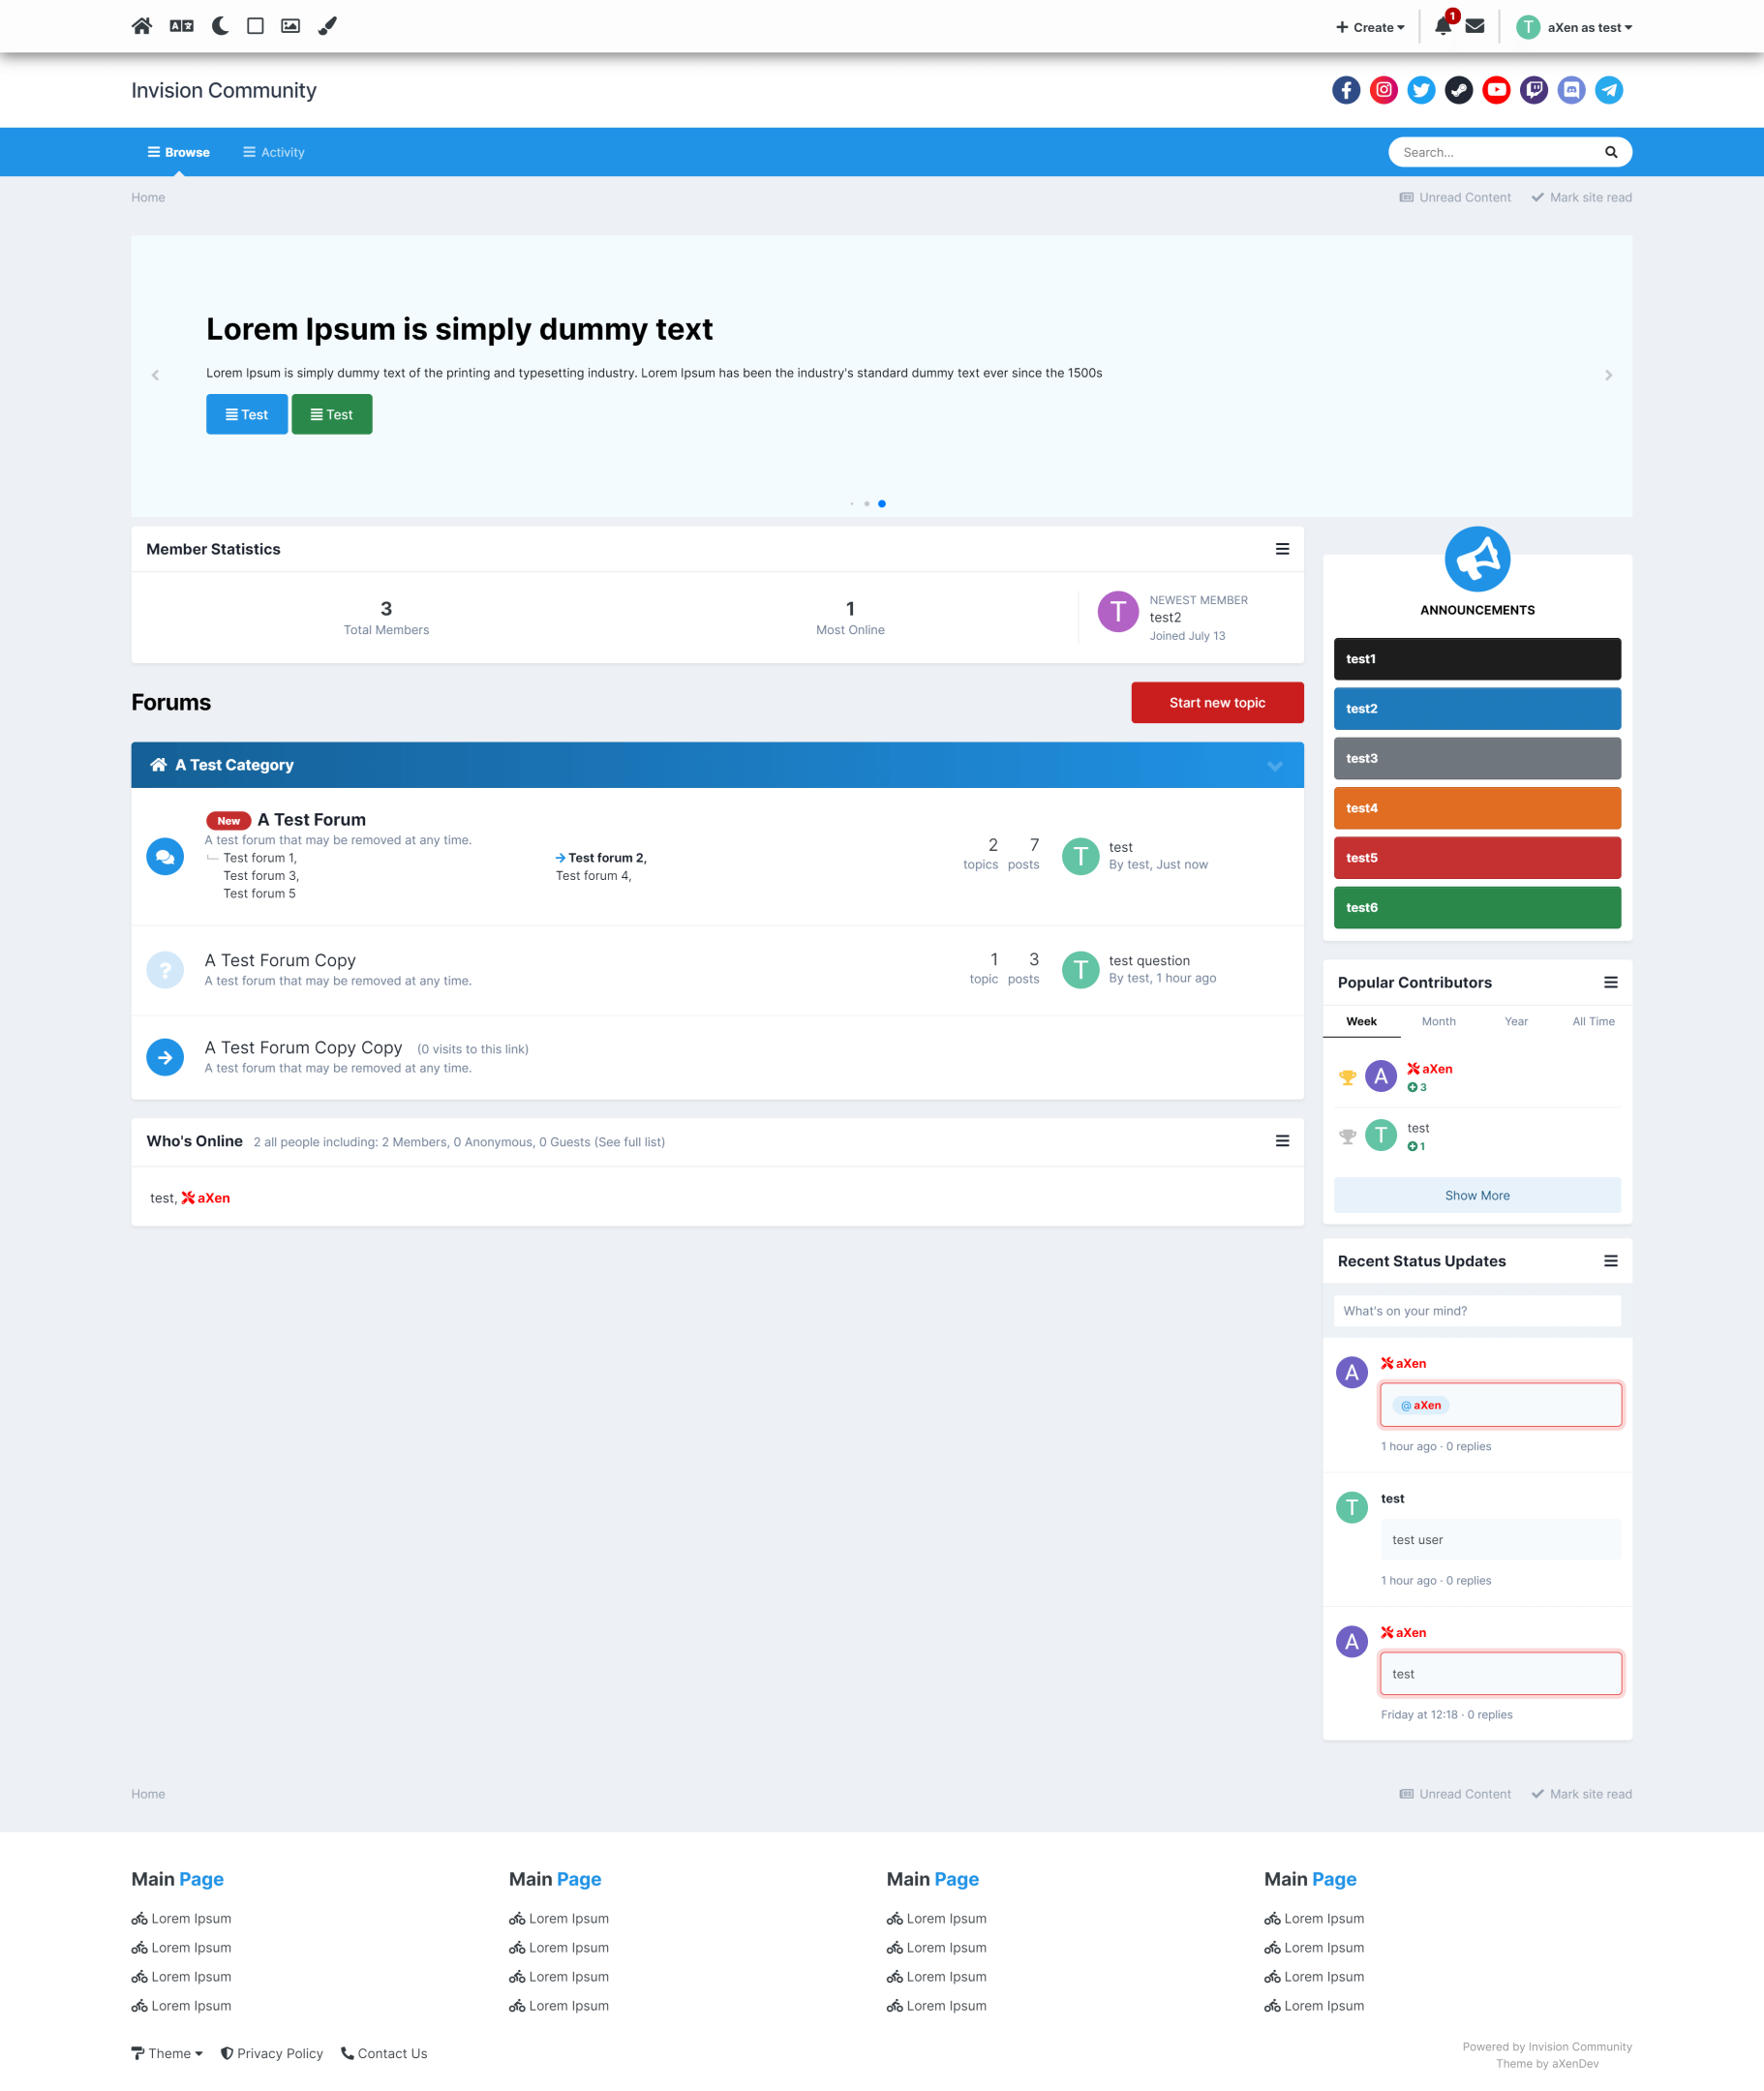Open the Twitch social icon
This screenshot has width=1764, height=2091.
point(1533,90)
